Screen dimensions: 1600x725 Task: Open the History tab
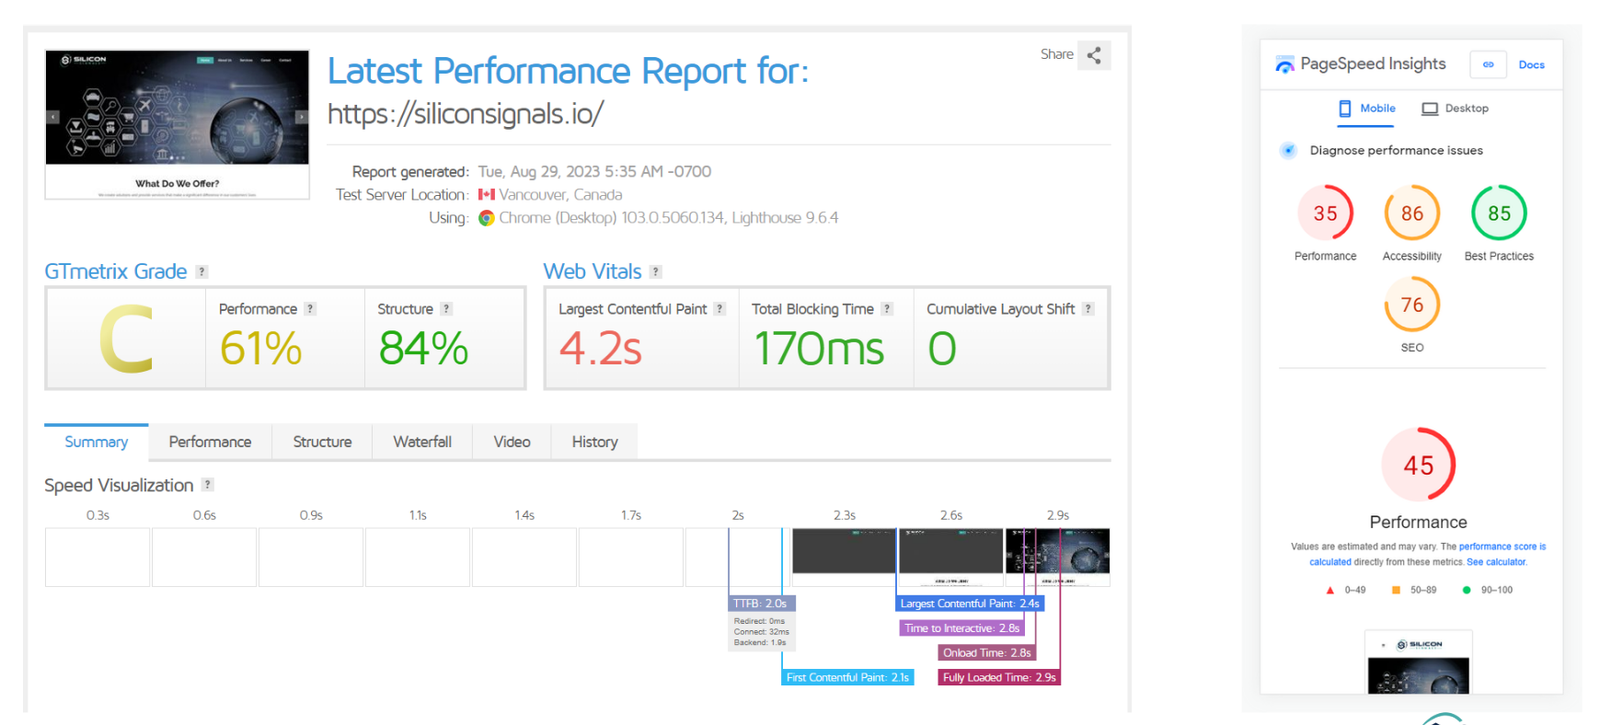click(594, 442)
